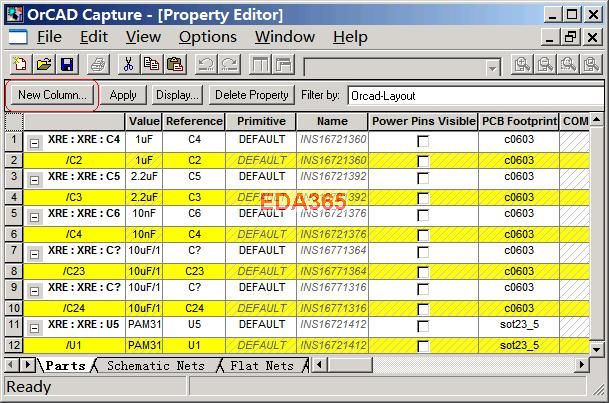Click the New document toolbar icon

pos(19,64)
